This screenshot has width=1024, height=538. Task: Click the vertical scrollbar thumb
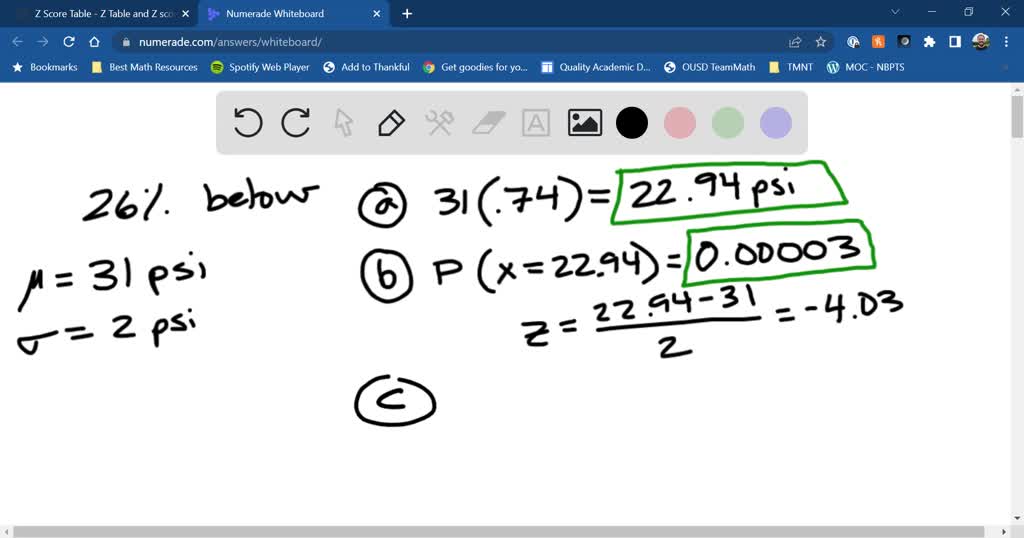point(1017,117)
